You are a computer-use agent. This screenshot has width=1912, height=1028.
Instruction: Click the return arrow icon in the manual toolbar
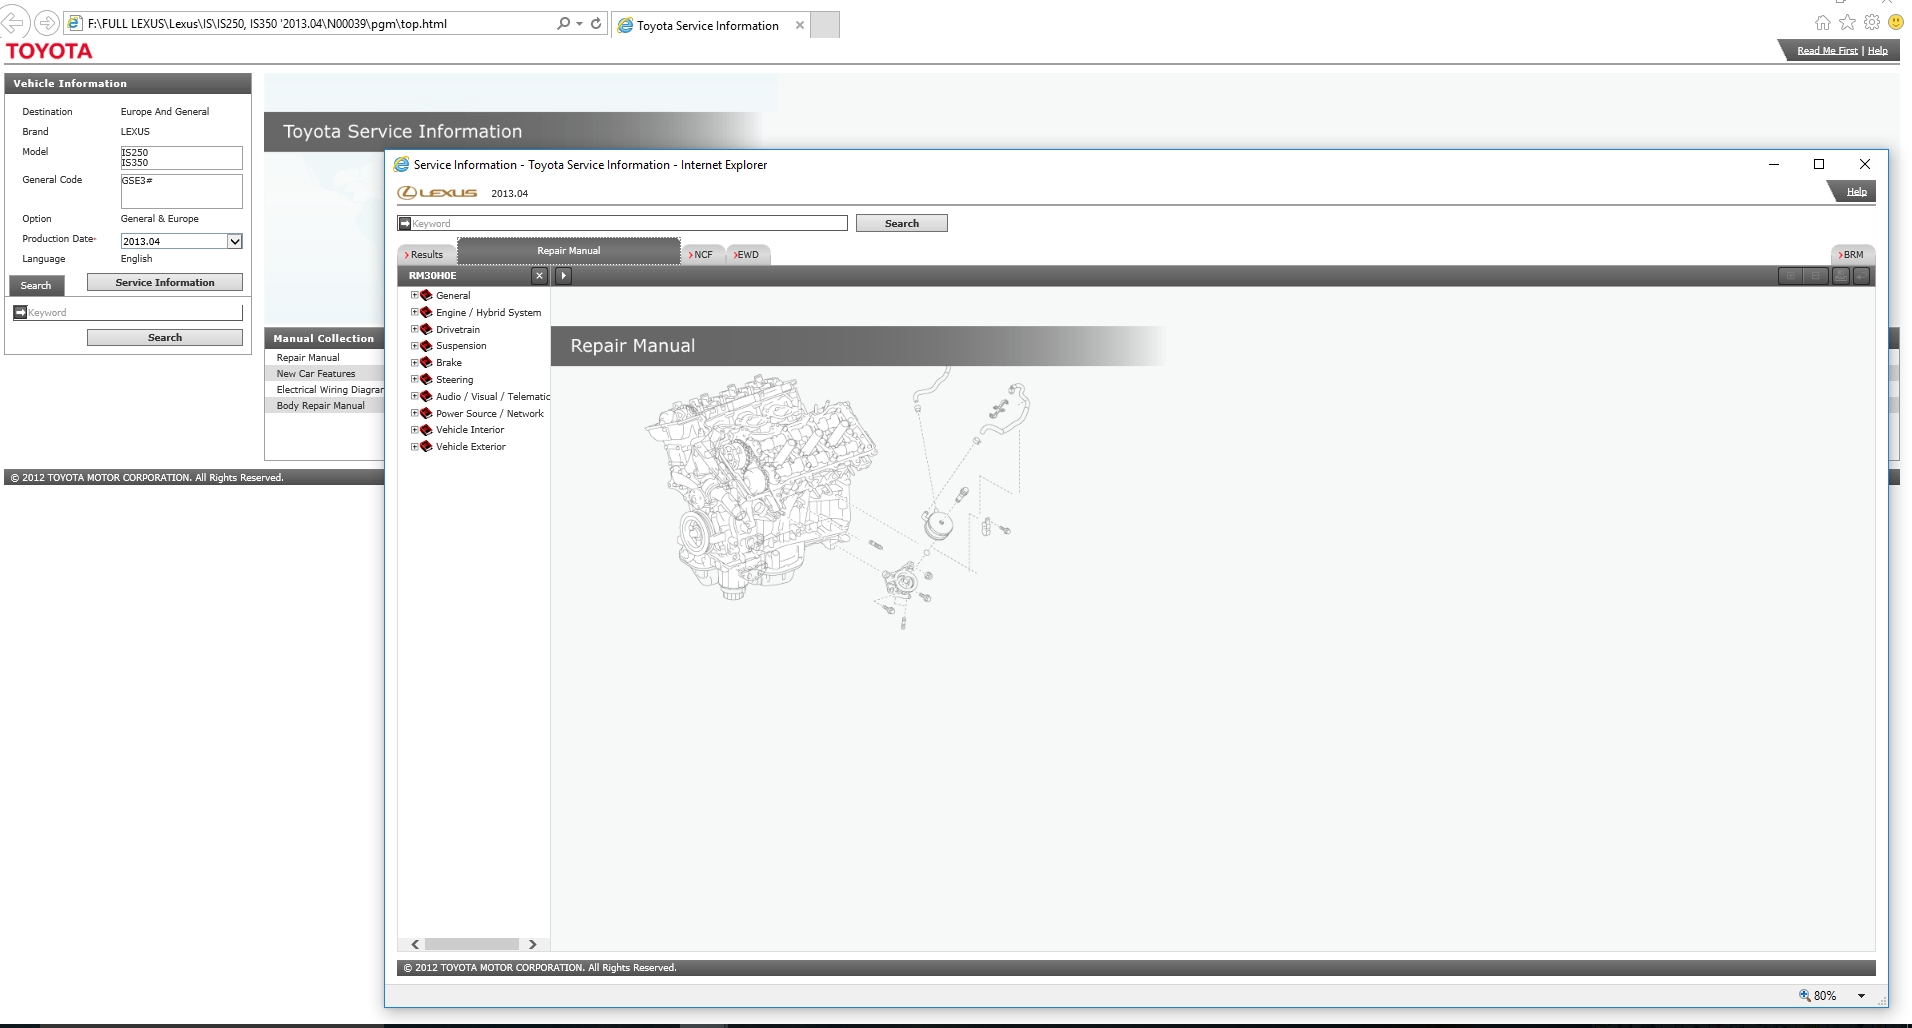[1861, 276]
